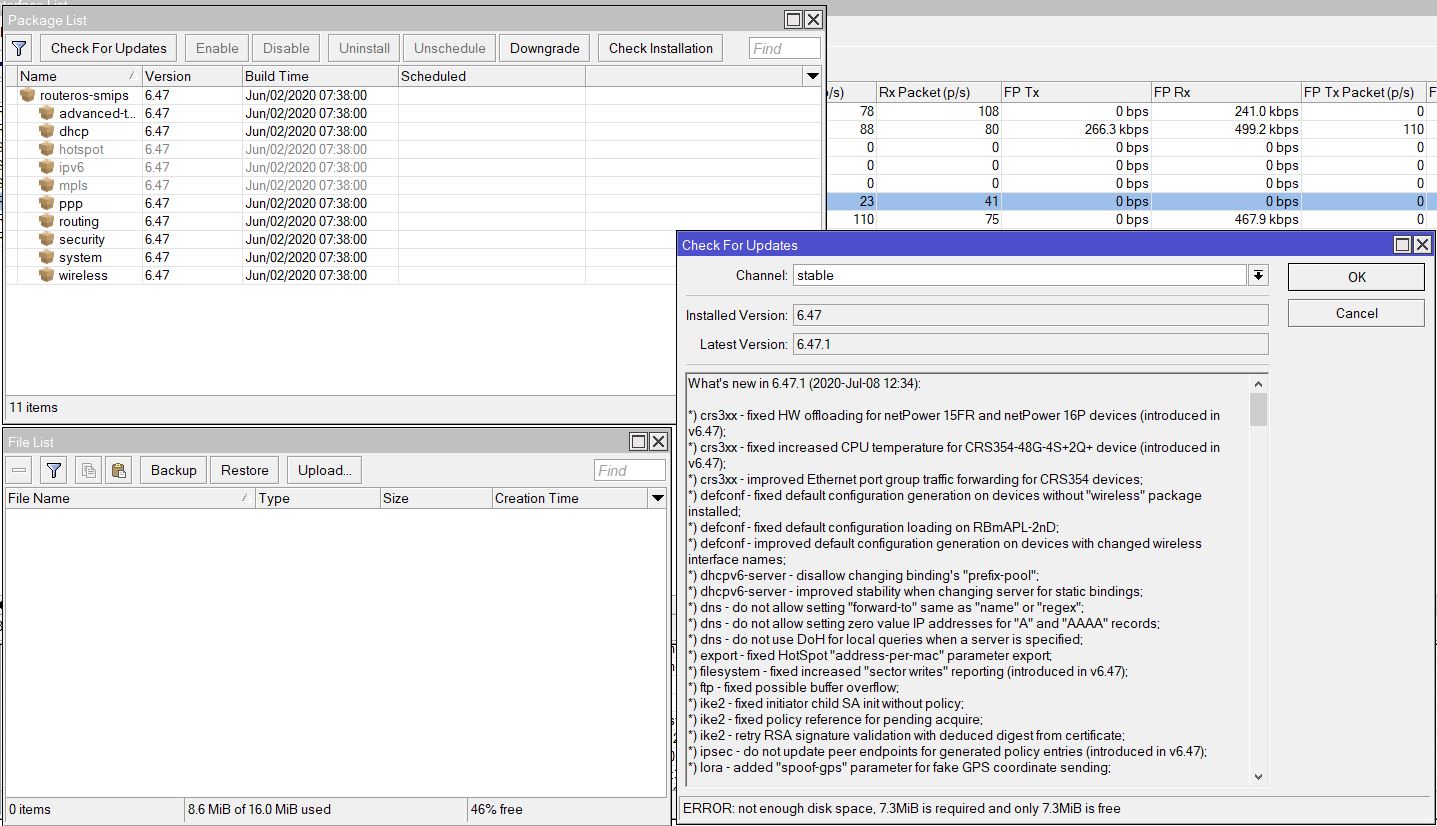The height and width of the screenshot is (826, 1437).
Task: Open the Channel dropdown arrow
Action: pos(1258,275)
